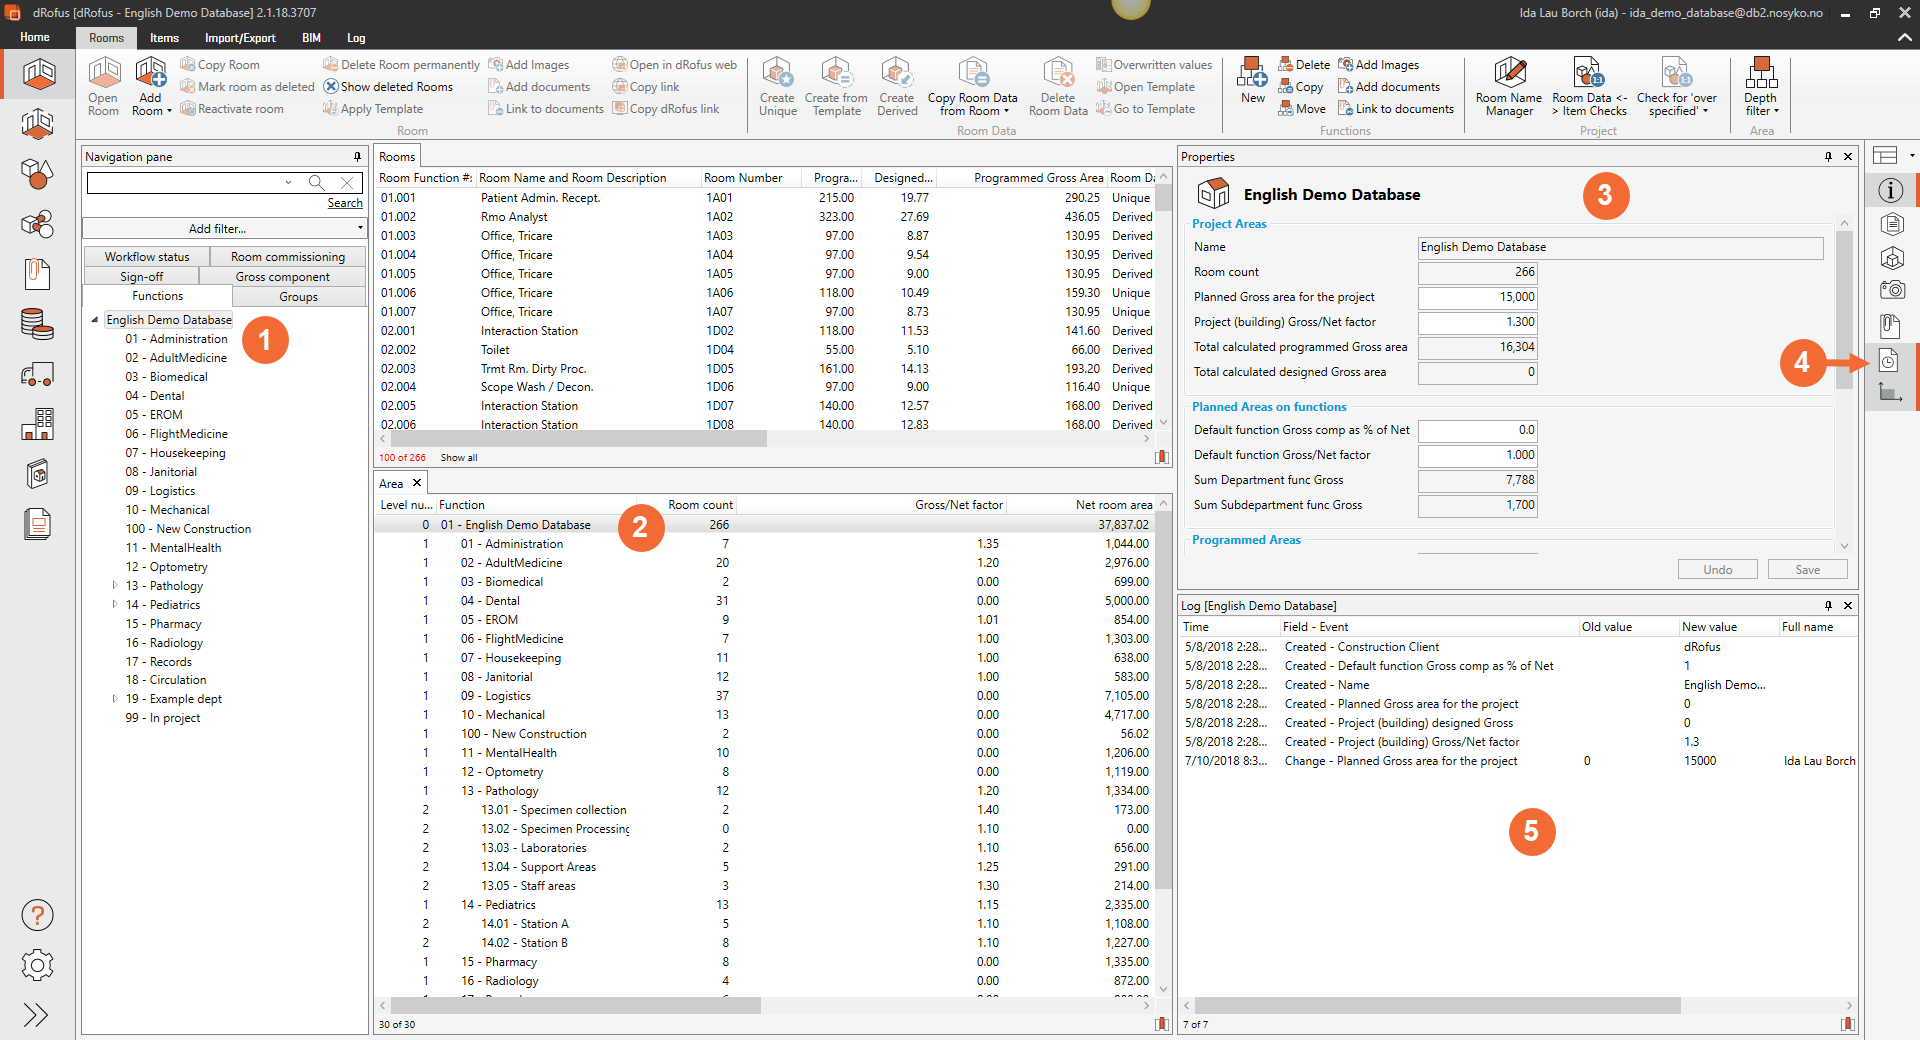Image resolution: width=1920 pixels, height=1040 pixels.
Task: Open the Depth filter dropdown
Action: point(1761,86)
